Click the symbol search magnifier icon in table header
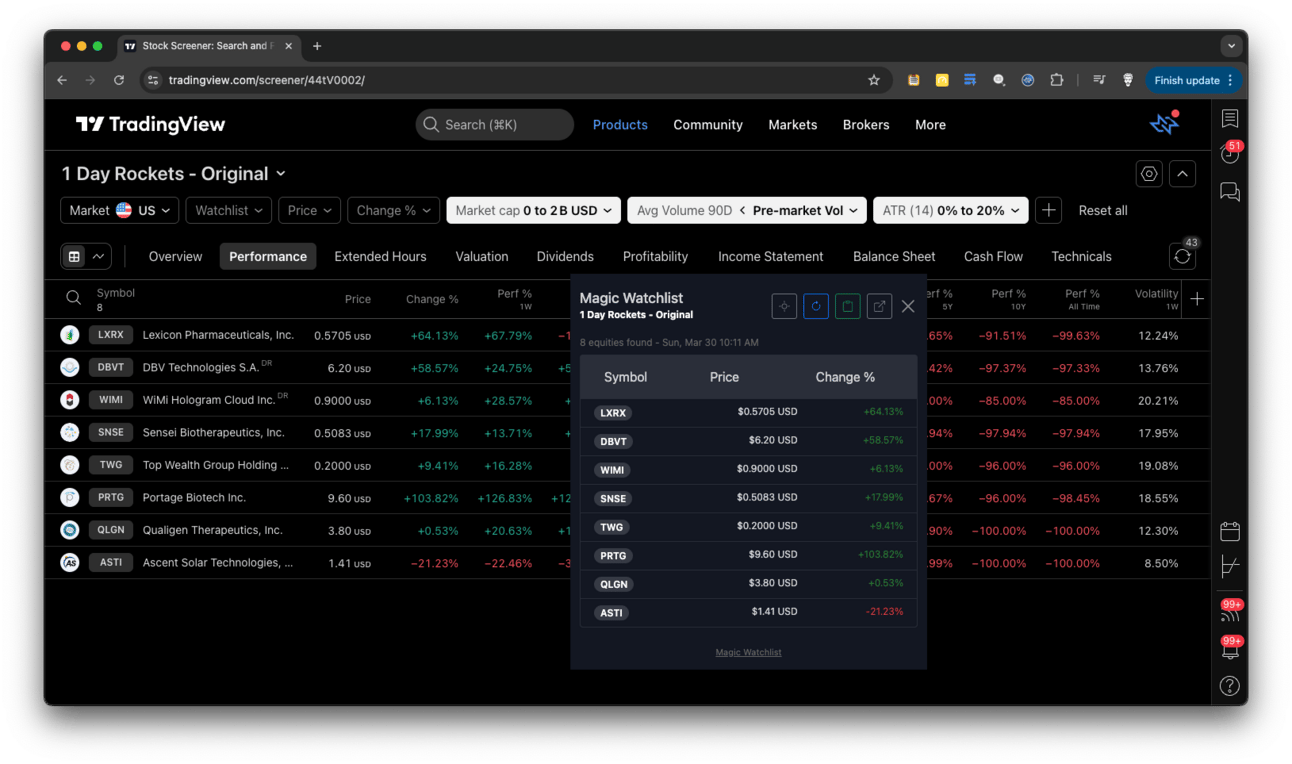1292x764 pixels. (x=73, y=298)
